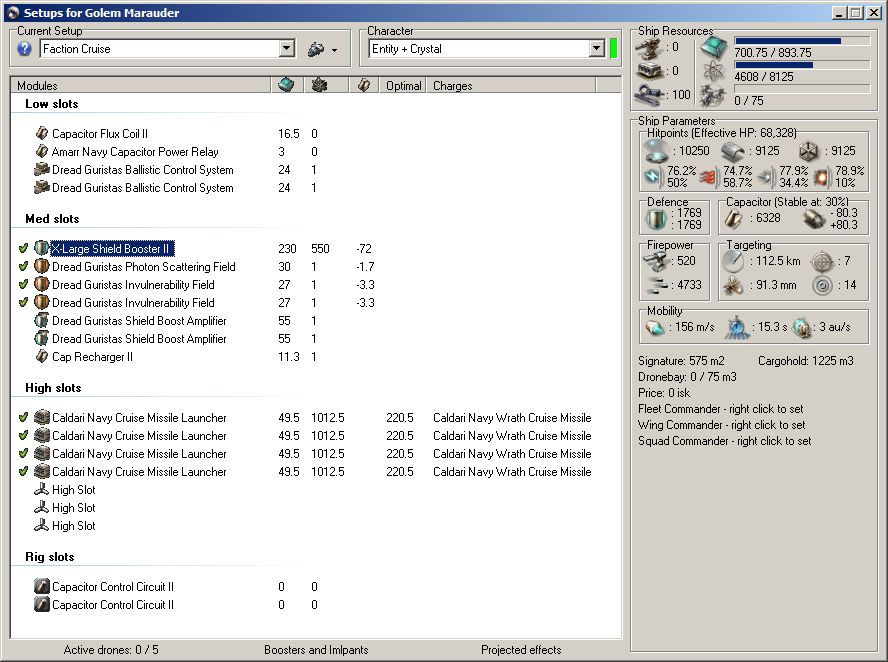
Task: Click the powergrid usage bar 4608 / 8125
Action: (802, 65)
